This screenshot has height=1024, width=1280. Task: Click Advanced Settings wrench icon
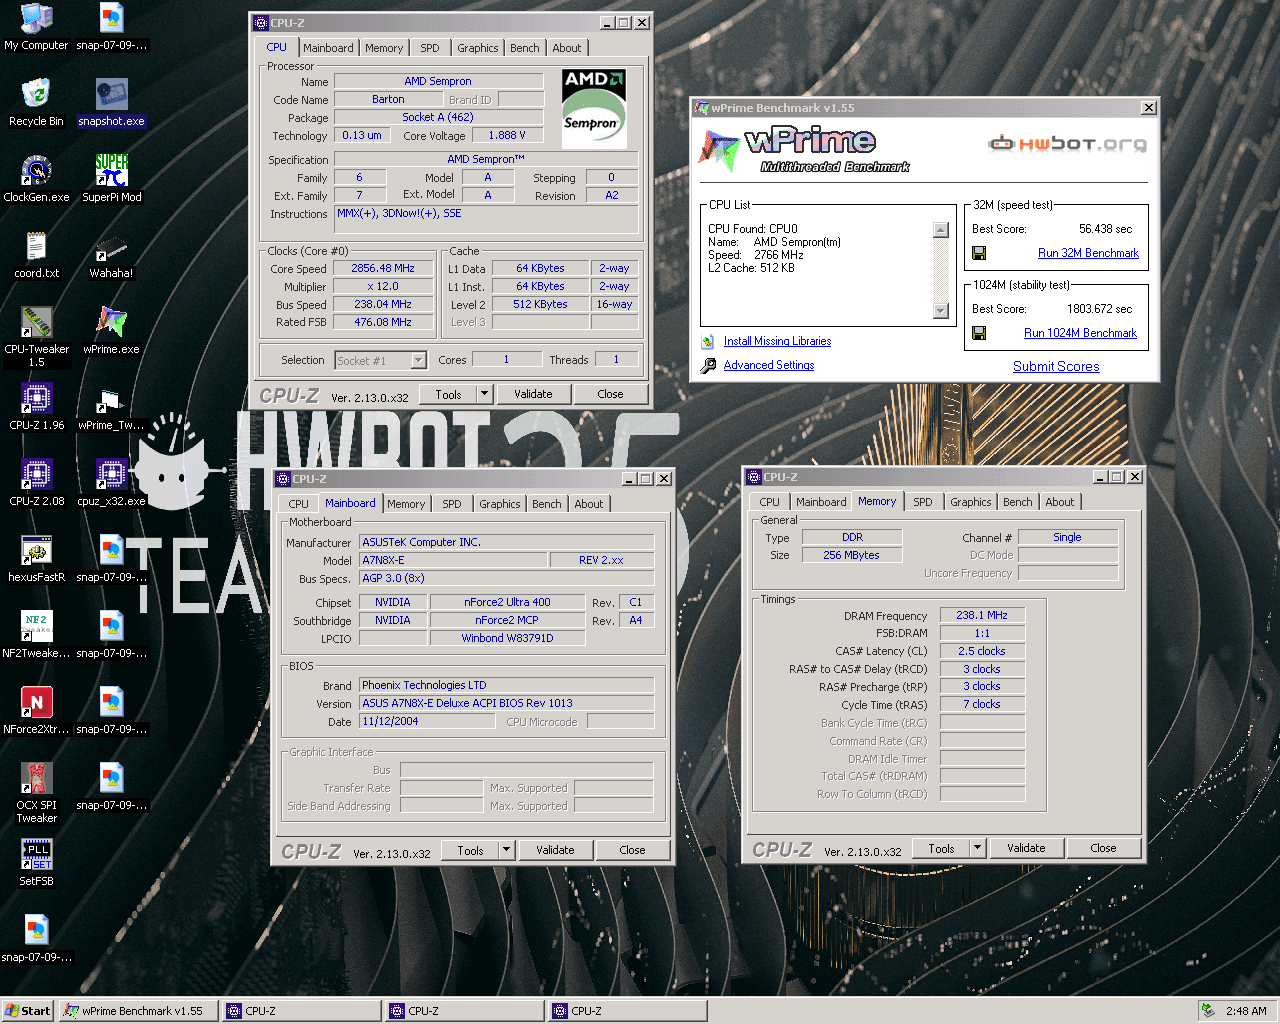click(708, 365)
